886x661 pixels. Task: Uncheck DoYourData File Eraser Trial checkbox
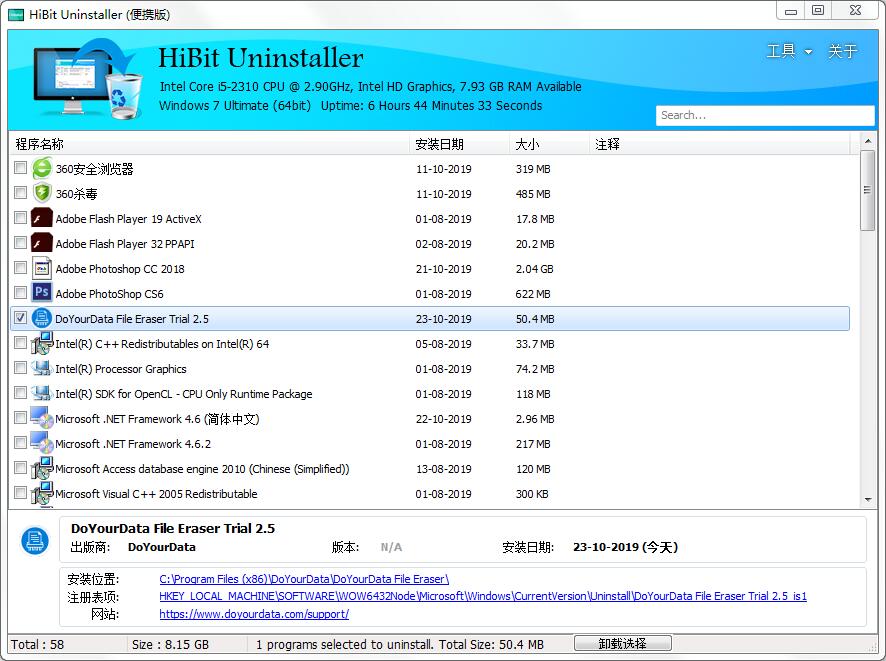click(x=20, y=318)
